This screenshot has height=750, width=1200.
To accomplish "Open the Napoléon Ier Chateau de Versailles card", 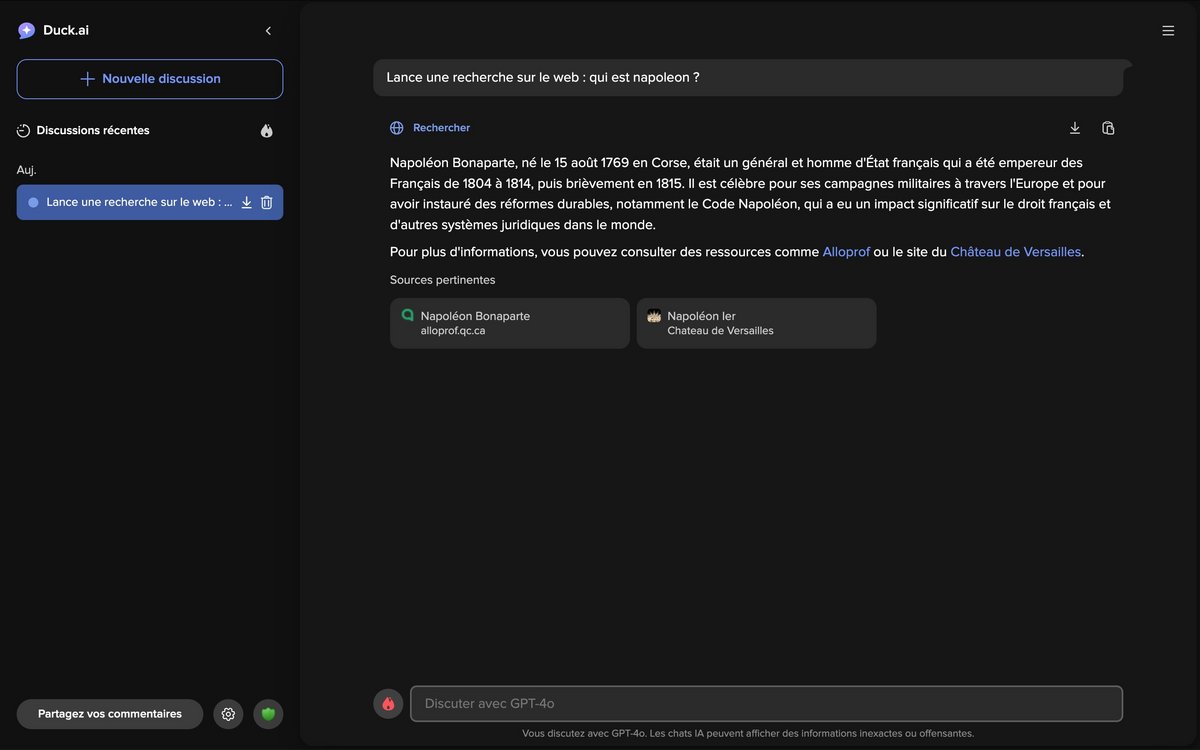I will tap(756, 323).
